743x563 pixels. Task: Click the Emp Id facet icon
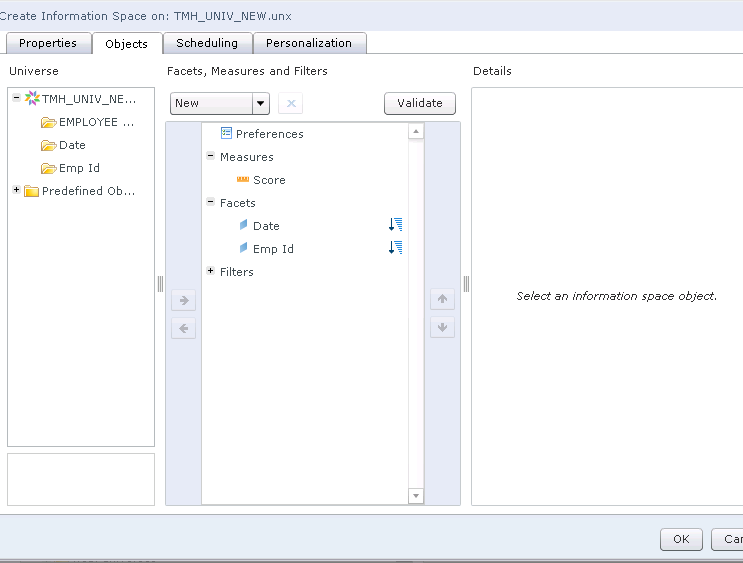[244, 247]
